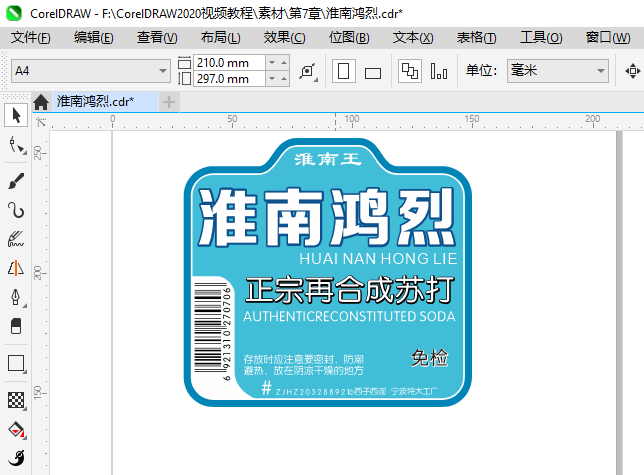This screenshot has width=644, height=475.
Task: Click the 存放时应注意要密封 storage text
Action: (304, 365)
